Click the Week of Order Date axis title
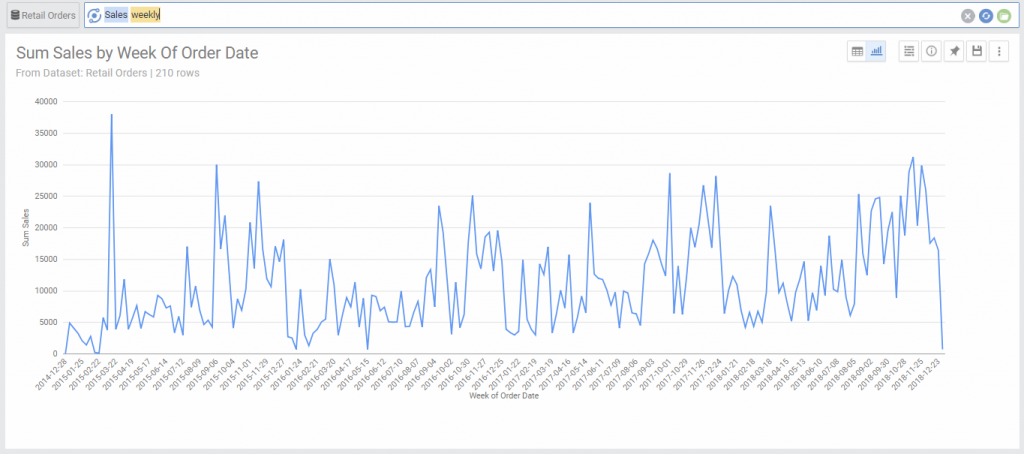This screenshot has width=1024, height=454. pyautogui.click(x=504, y=396)
